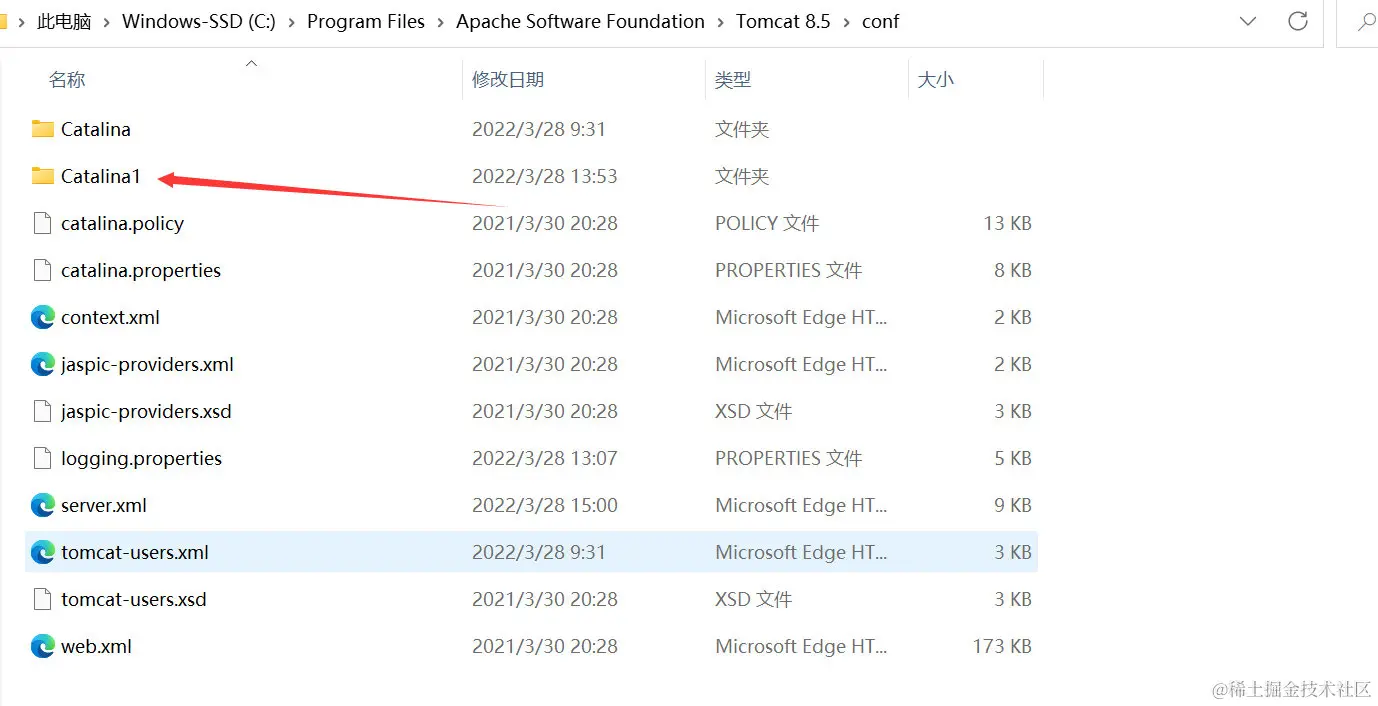
Task: Select the tomcat-users.xml file name
Action: tap(135, 552)
